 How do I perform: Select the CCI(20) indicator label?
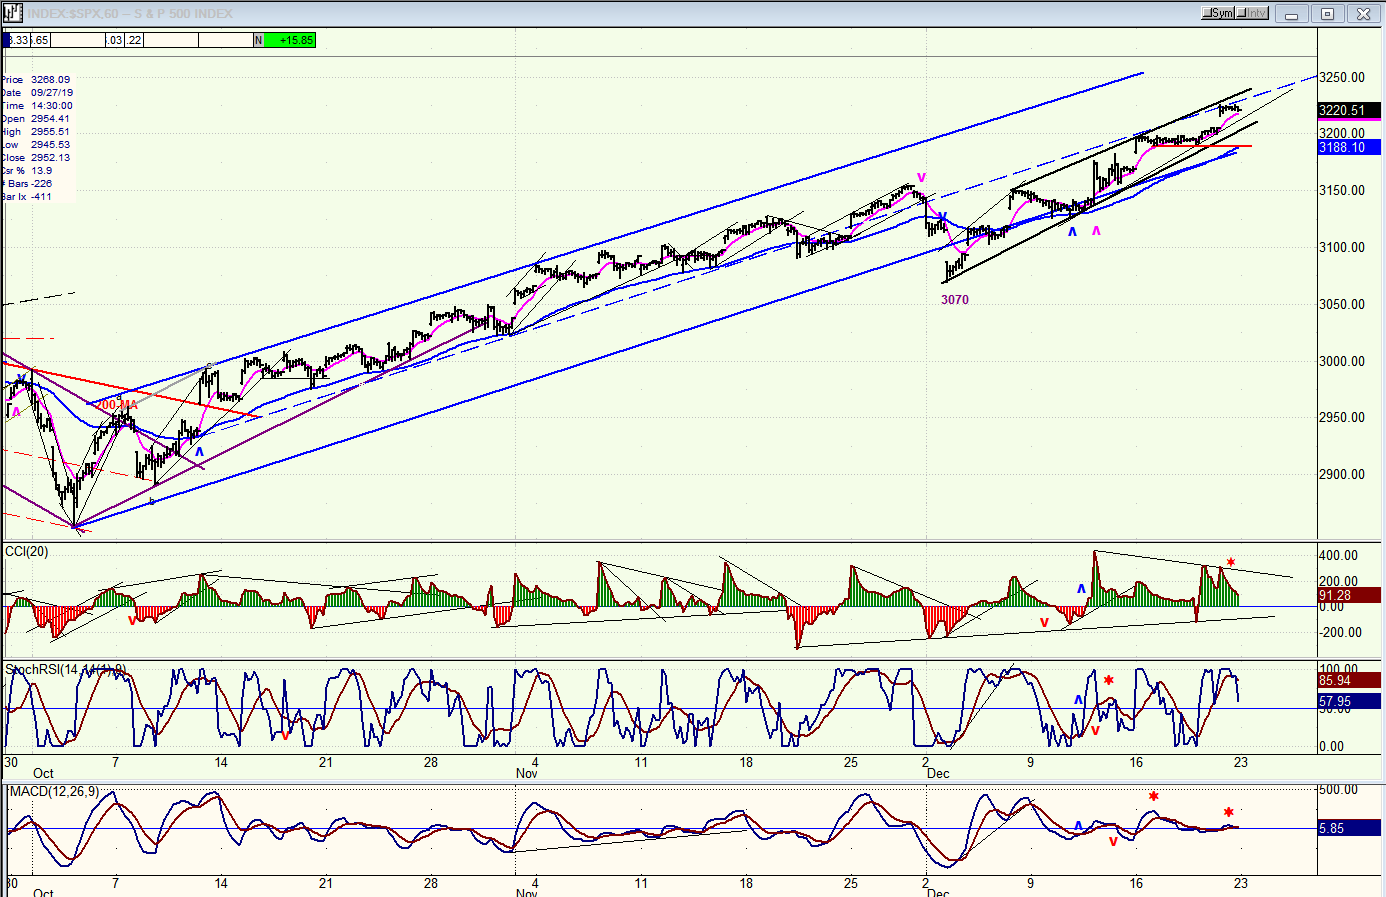coord(27,552)
